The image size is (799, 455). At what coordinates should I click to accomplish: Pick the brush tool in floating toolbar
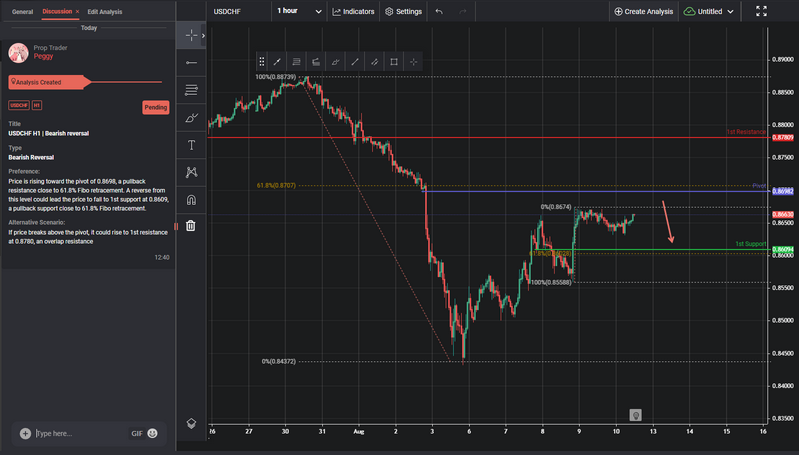335,62
